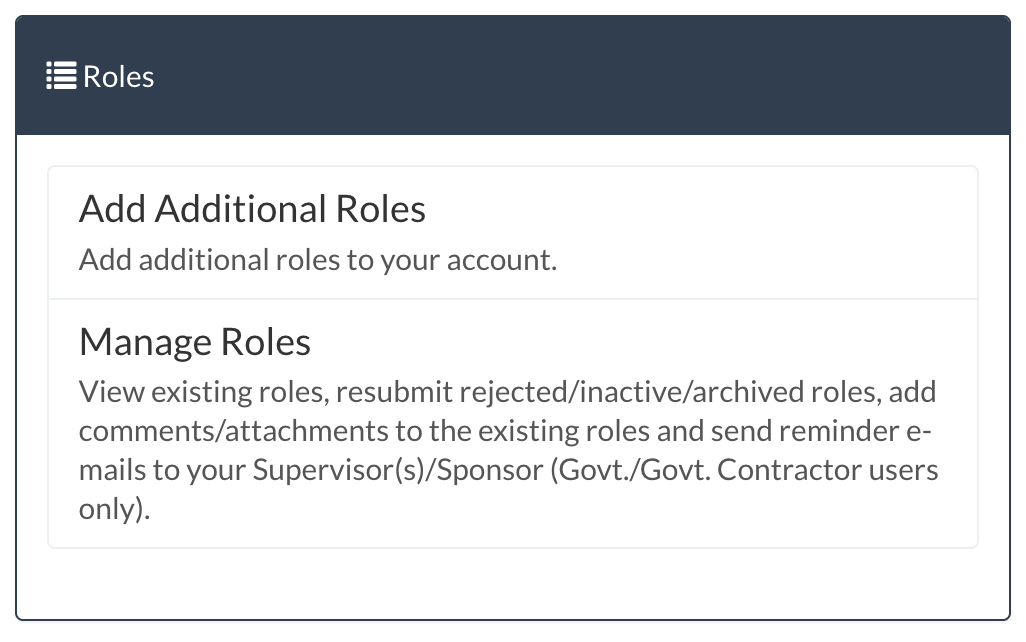Click the word 'Additional' in first heading
This screenshot has width=1026, height=642.
[x=241, y=210]
